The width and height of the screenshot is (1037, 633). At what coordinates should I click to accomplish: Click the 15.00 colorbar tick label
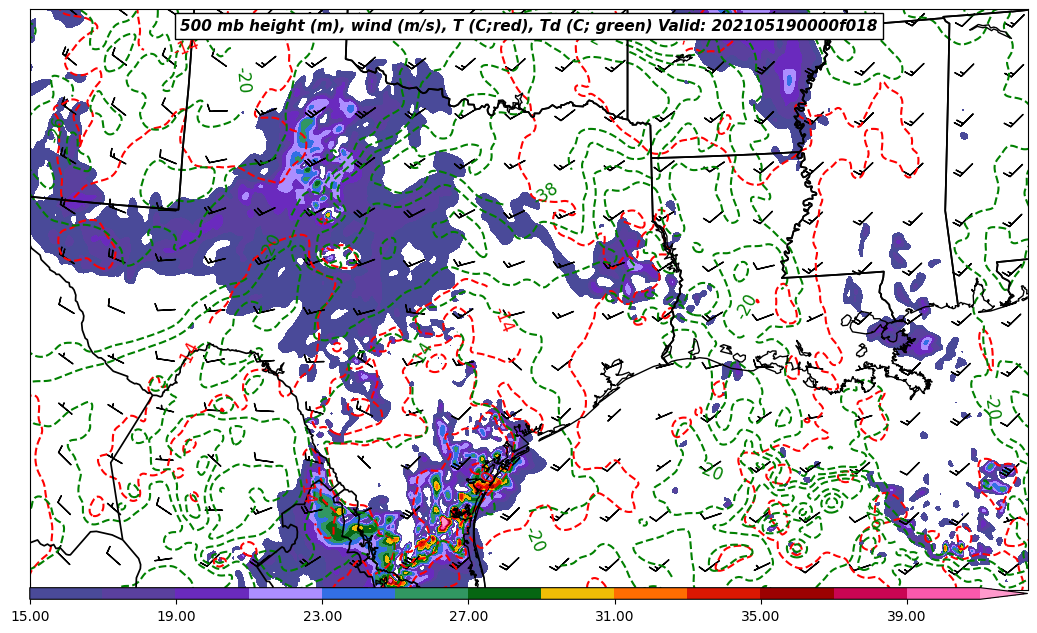tap(30, 617)
